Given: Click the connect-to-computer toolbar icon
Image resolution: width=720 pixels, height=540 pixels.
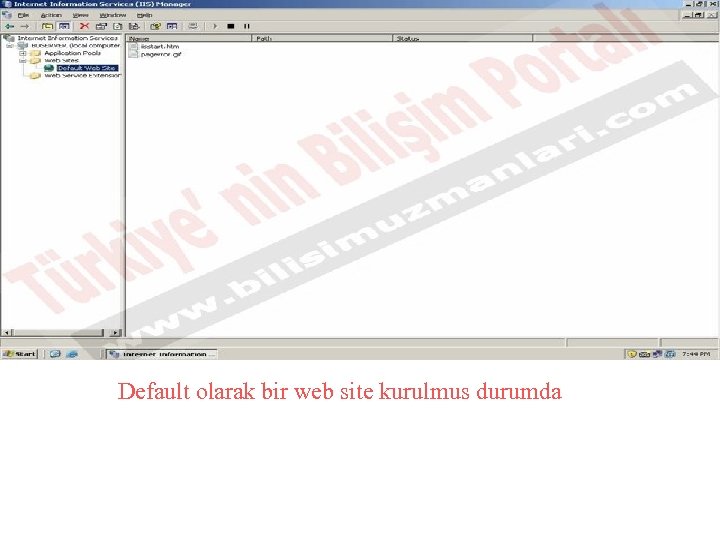Looking at the screenshot, I should [193, 27].
